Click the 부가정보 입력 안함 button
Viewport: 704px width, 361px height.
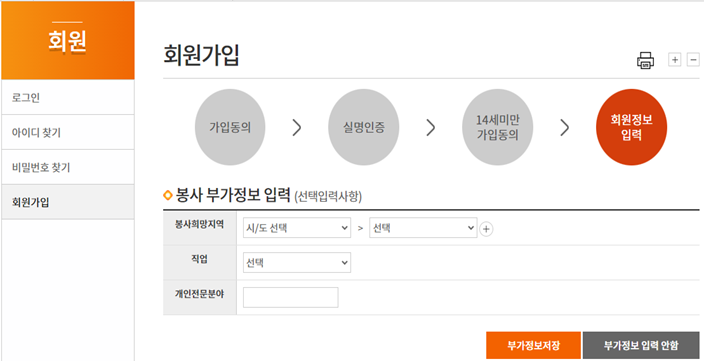[x=641, y=345]
